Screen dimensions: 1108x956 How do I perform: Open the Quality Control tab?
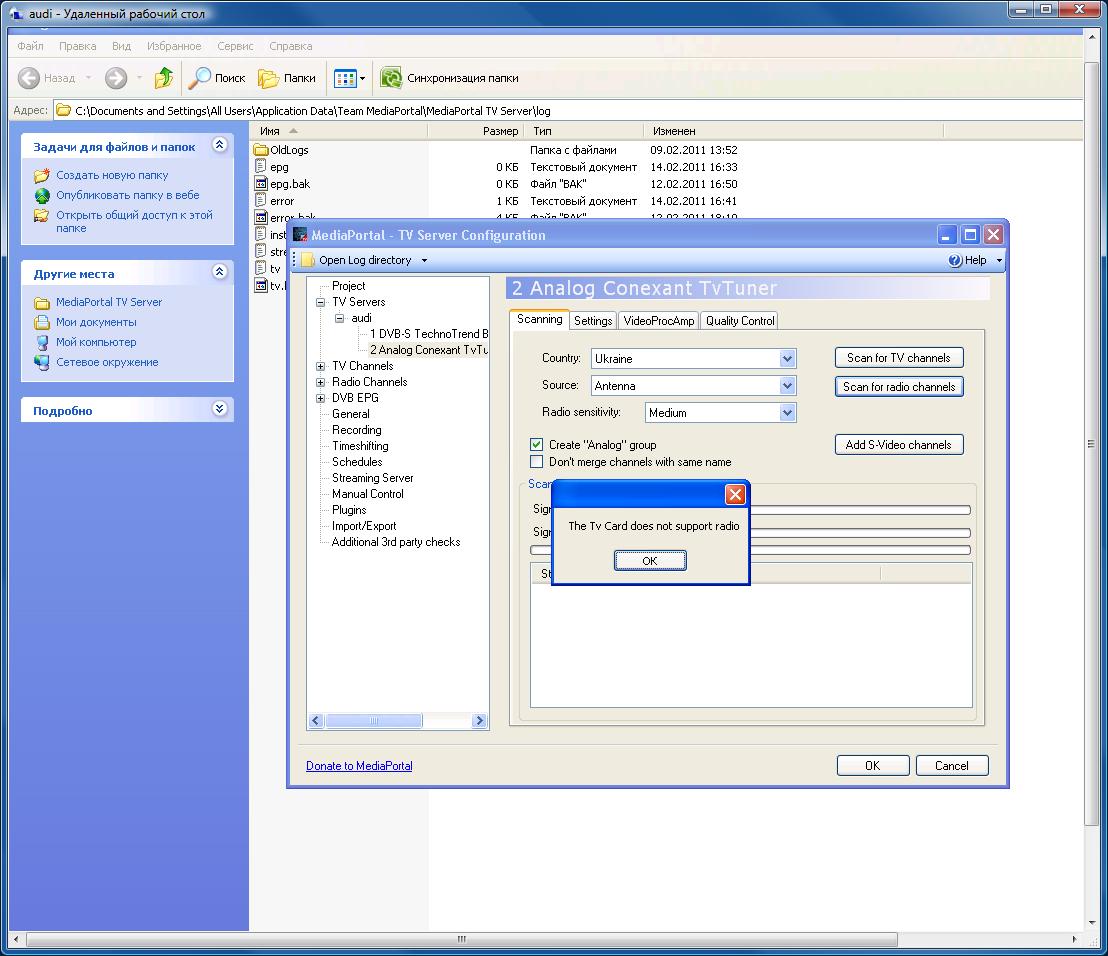(x=740, y=321)
